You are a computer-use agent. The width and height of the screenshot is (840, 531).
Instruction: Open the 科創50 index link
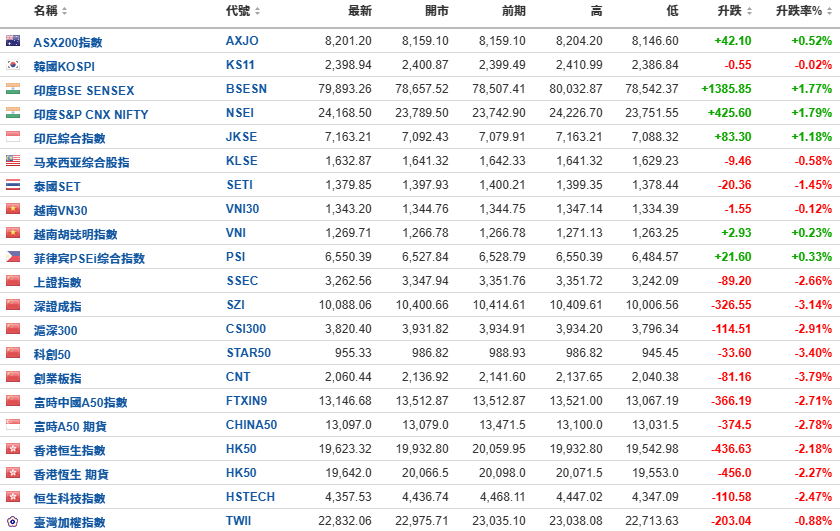(x=52, y=354)
